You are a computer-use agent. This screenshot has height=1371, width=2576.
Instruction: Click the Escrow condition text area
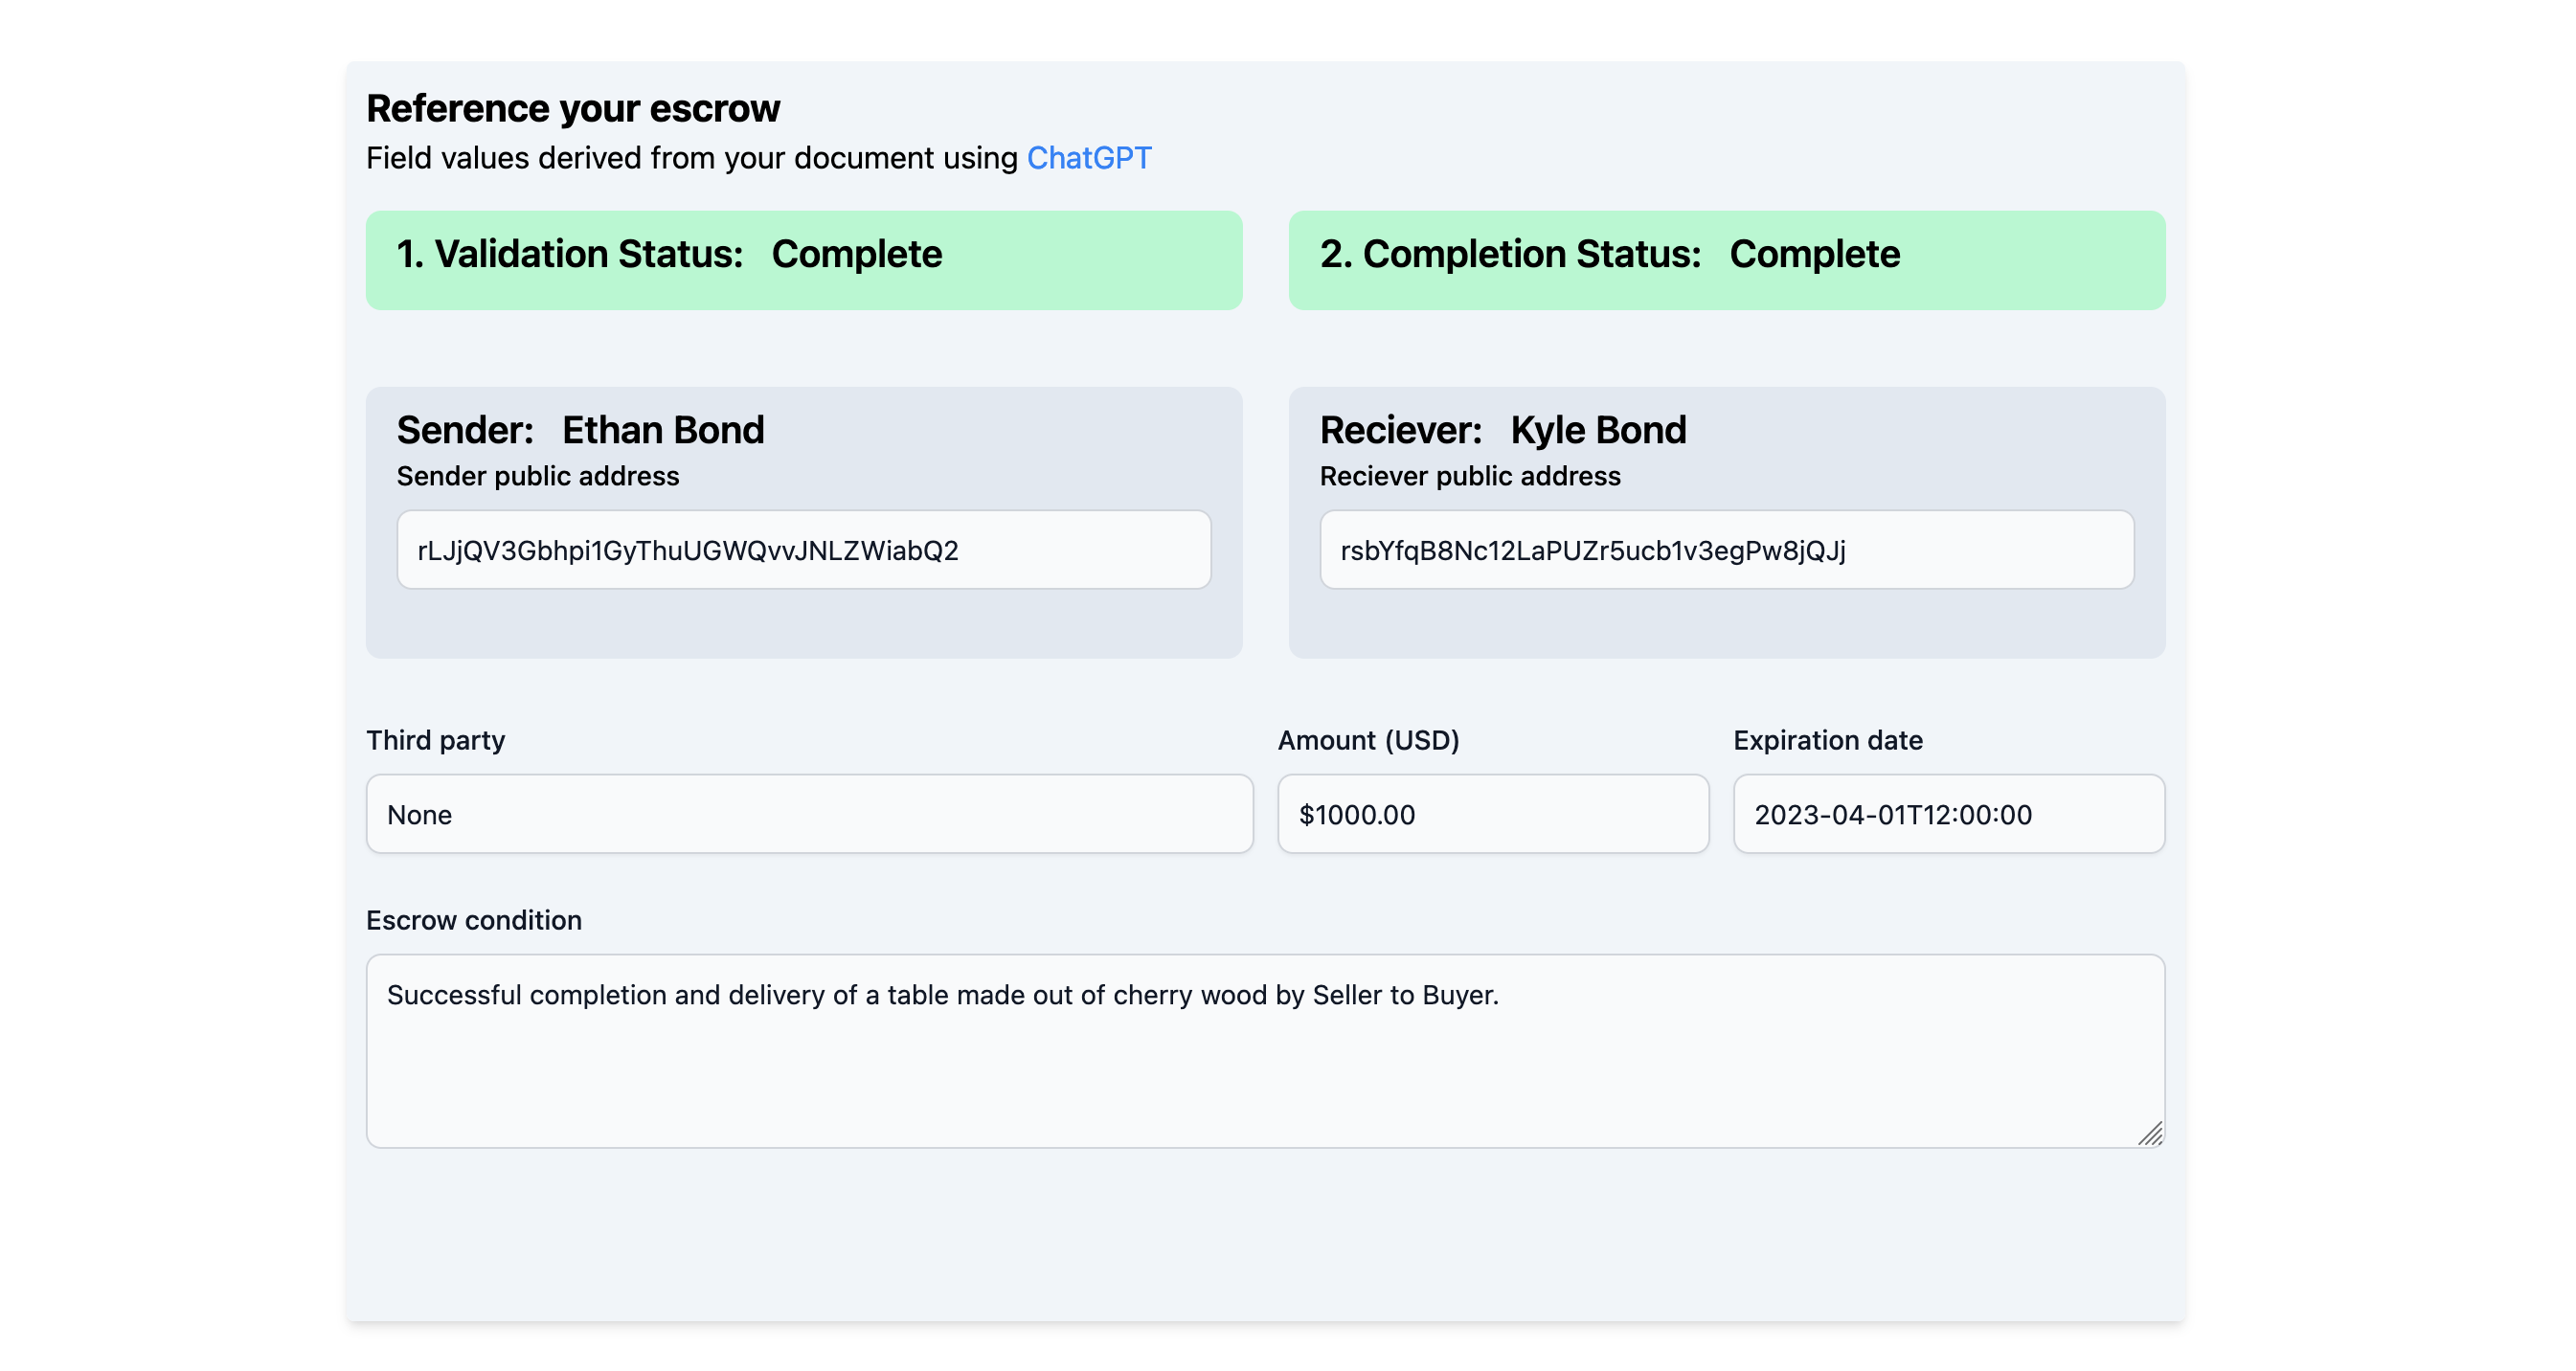click(x=1265, y=1051)
